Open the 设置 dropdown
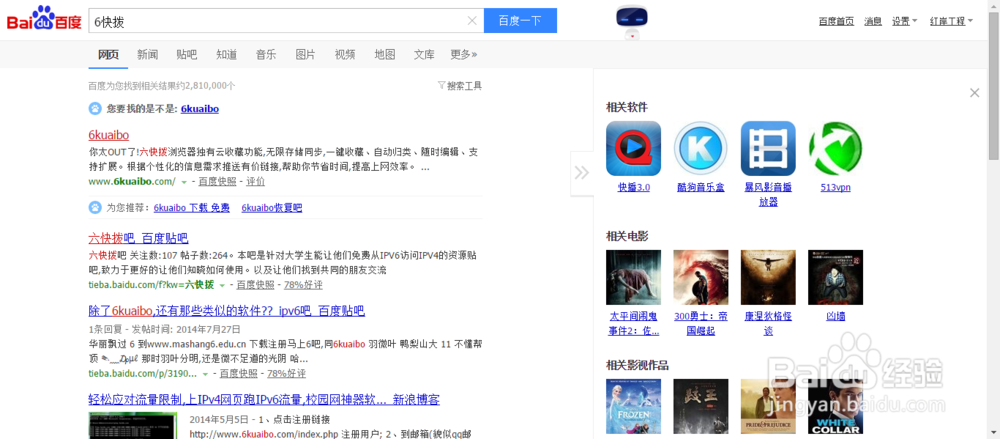The image size is (1000, 439). (x=904, y=21)
